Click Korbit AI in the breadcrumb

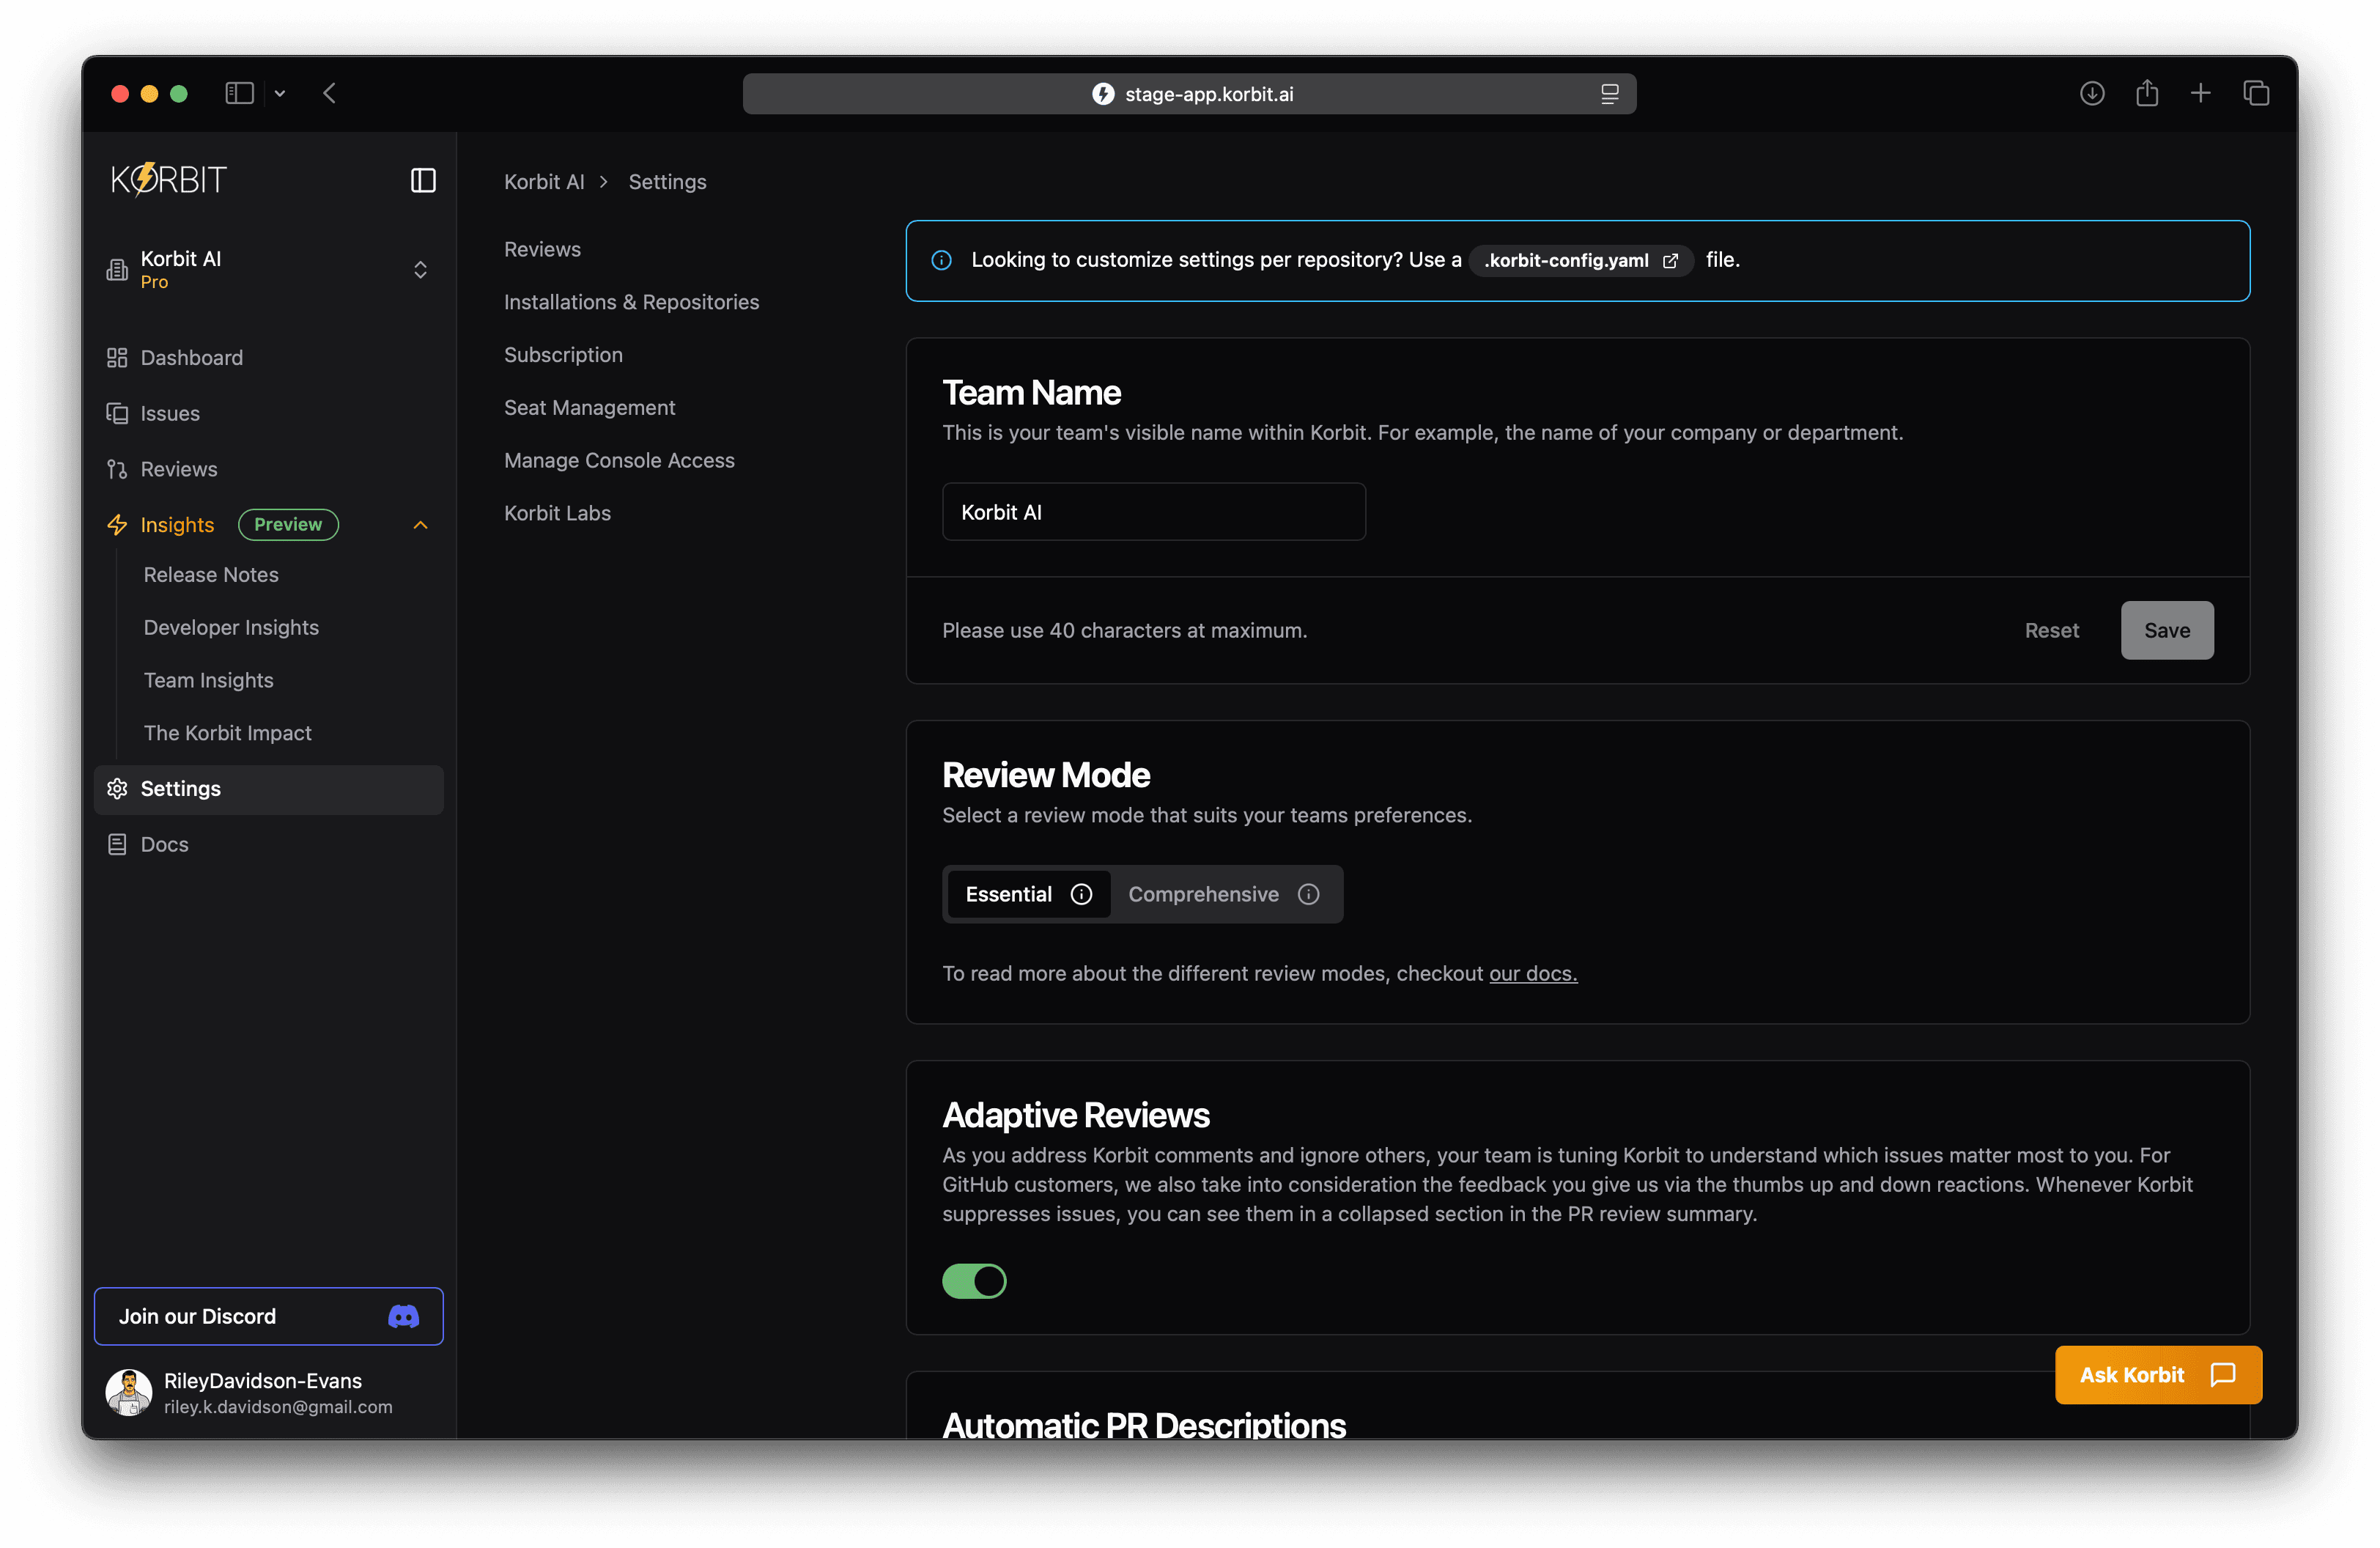point(544,182)
